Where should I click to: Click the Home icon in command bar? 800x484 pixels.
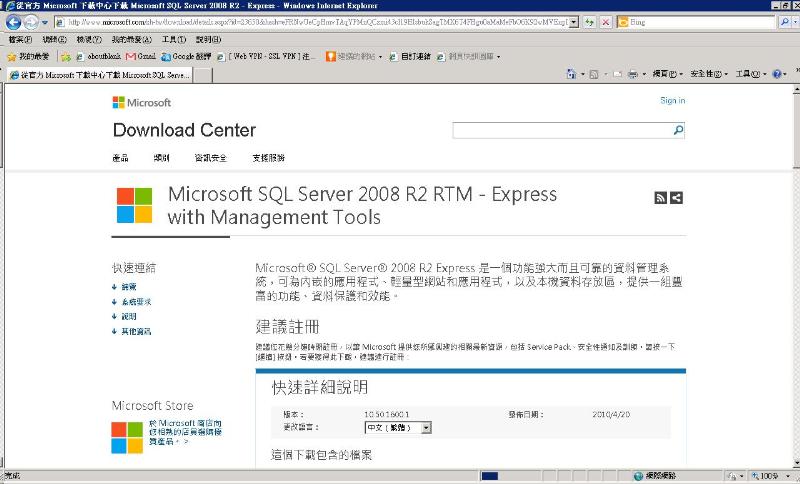(572, 74)
